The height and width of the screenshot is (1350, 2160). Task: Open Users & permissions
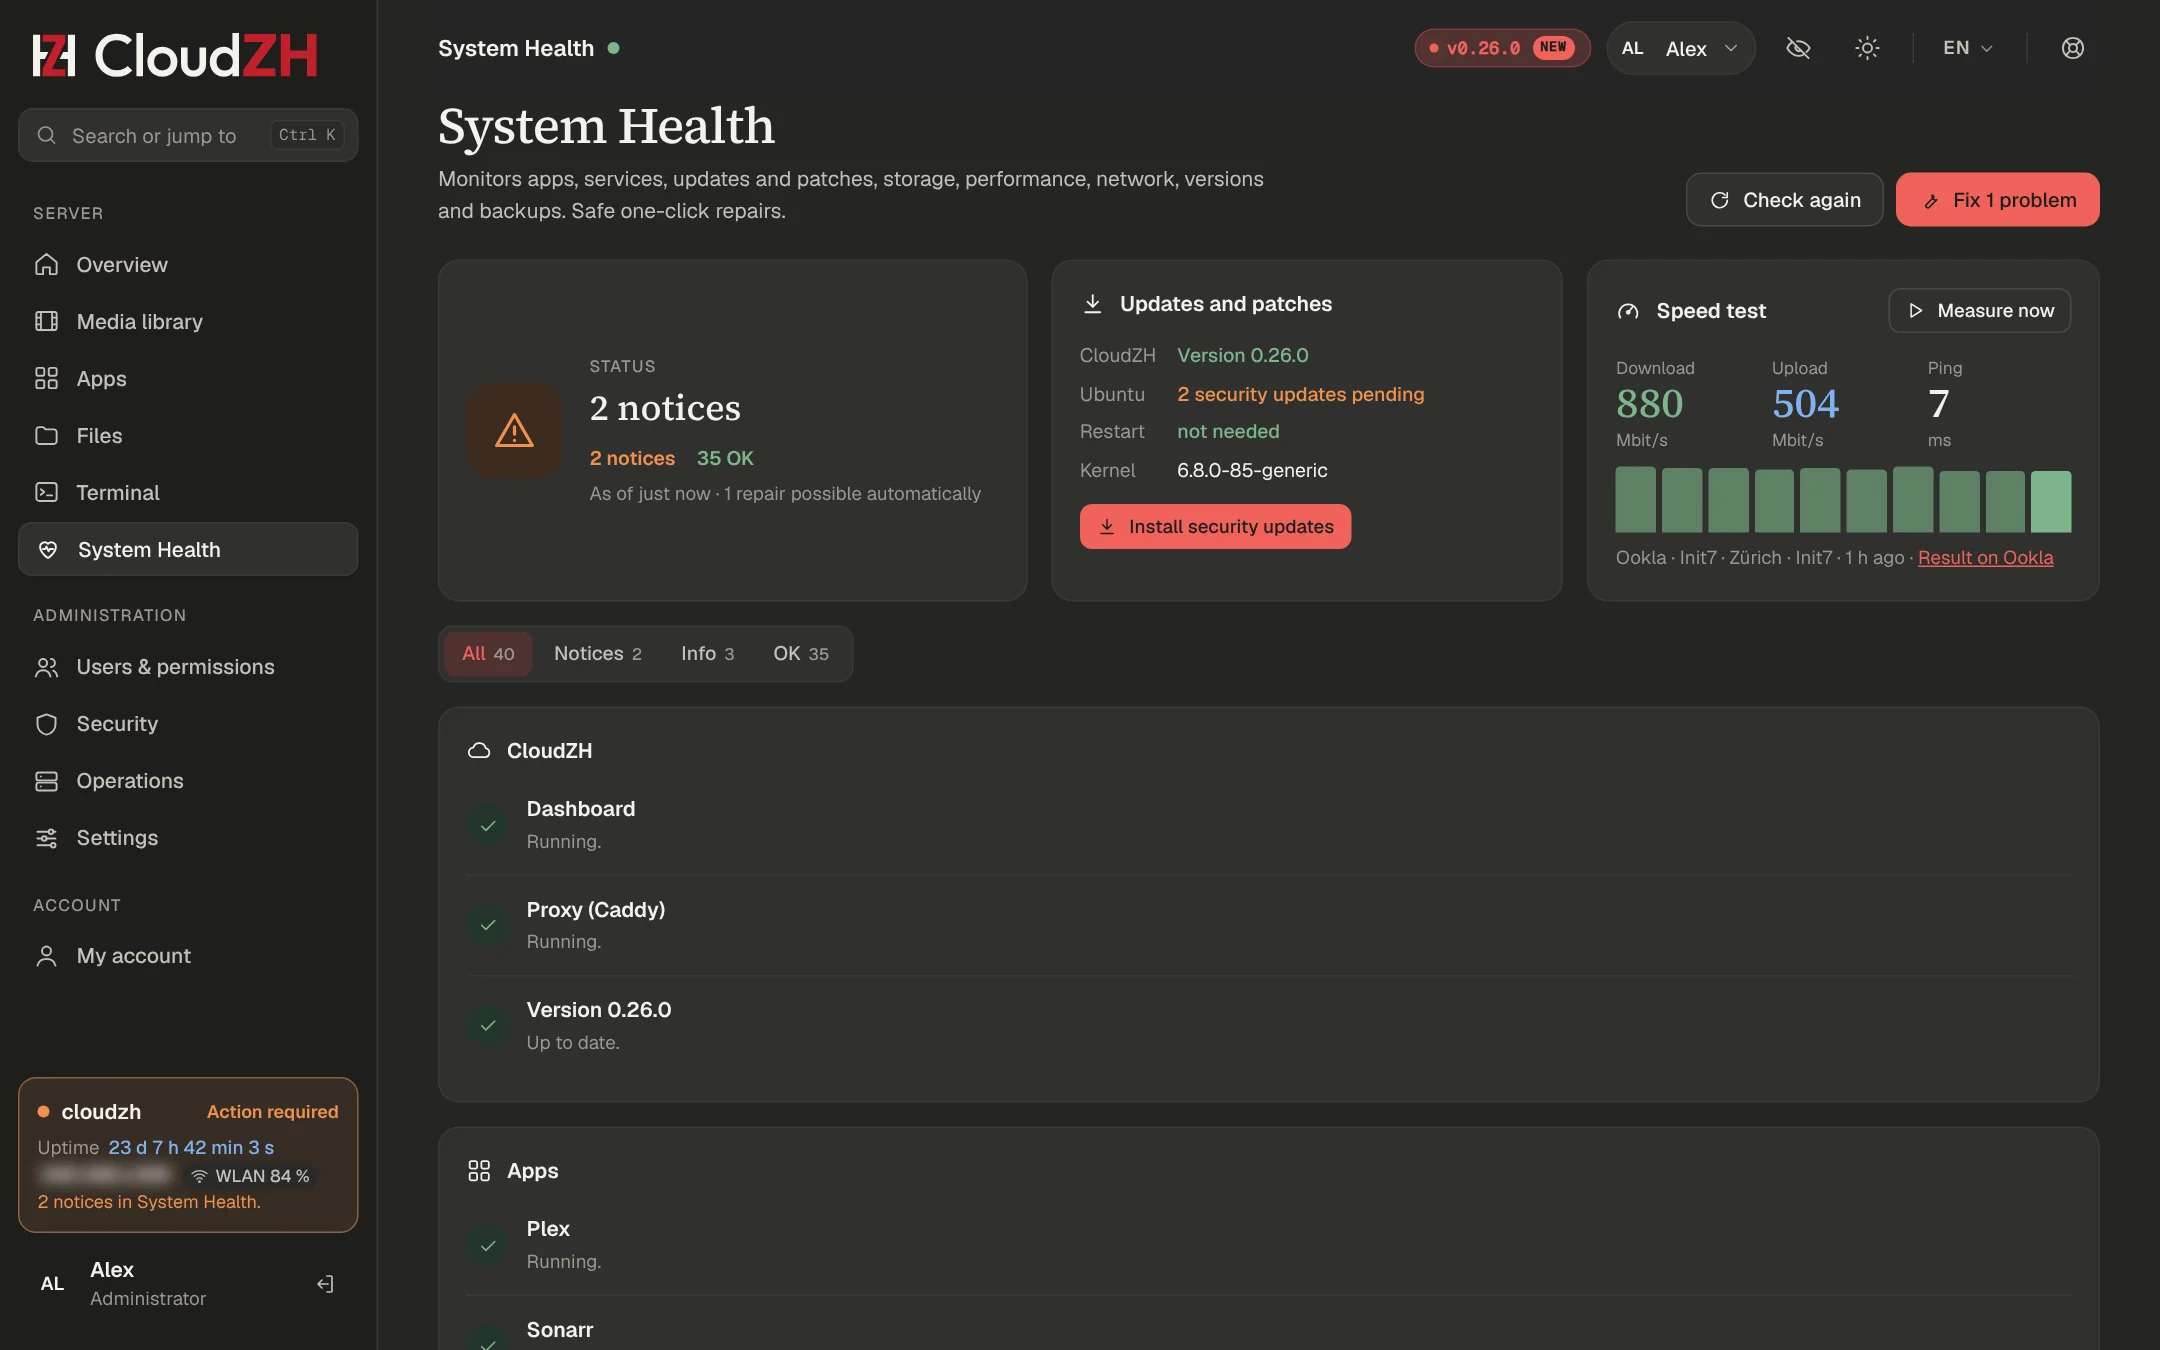click(x=188, y=666)
